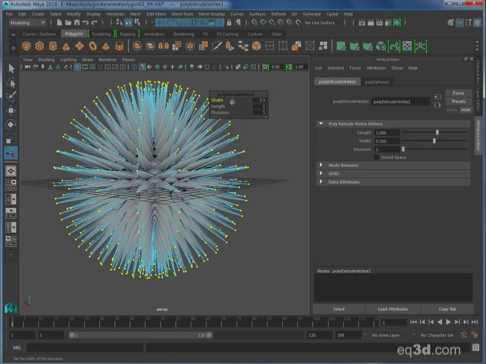Click the four-view layout icon
The width and height of the screenshot is (486, 364).
[x=11, y=185]
